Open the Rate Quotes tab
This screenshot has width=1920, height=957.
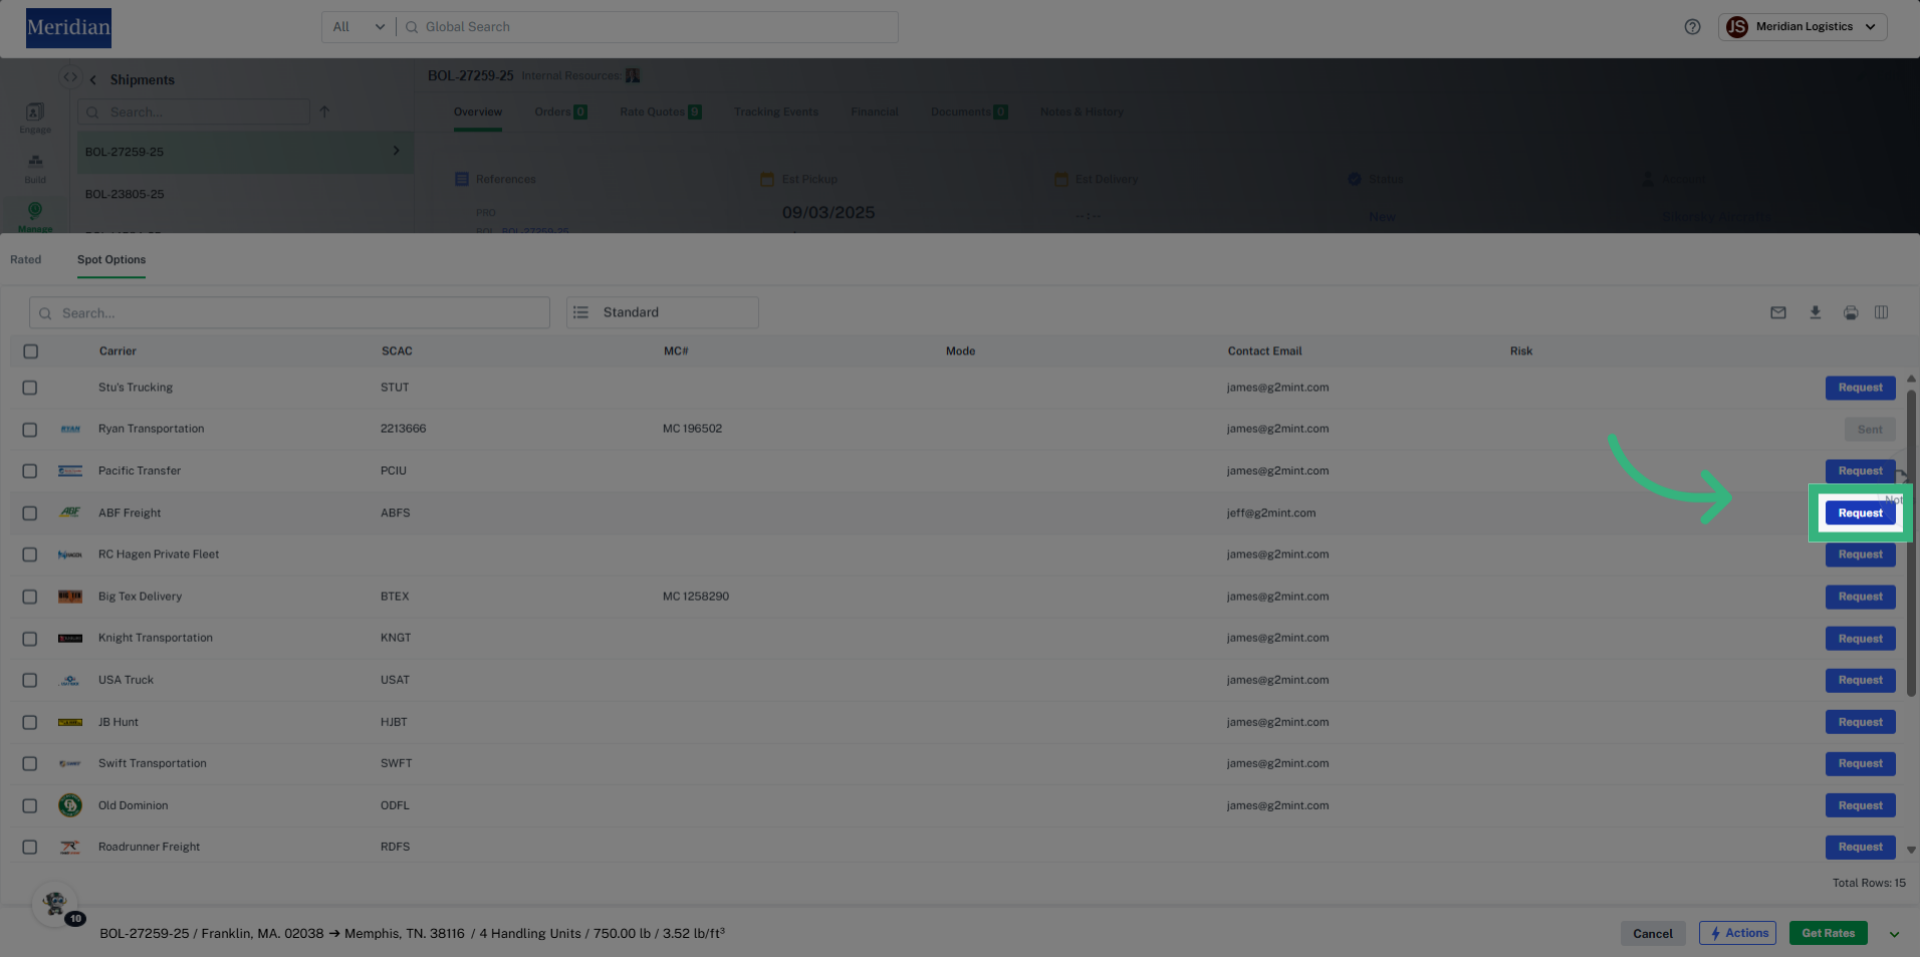tap(660, 112)
